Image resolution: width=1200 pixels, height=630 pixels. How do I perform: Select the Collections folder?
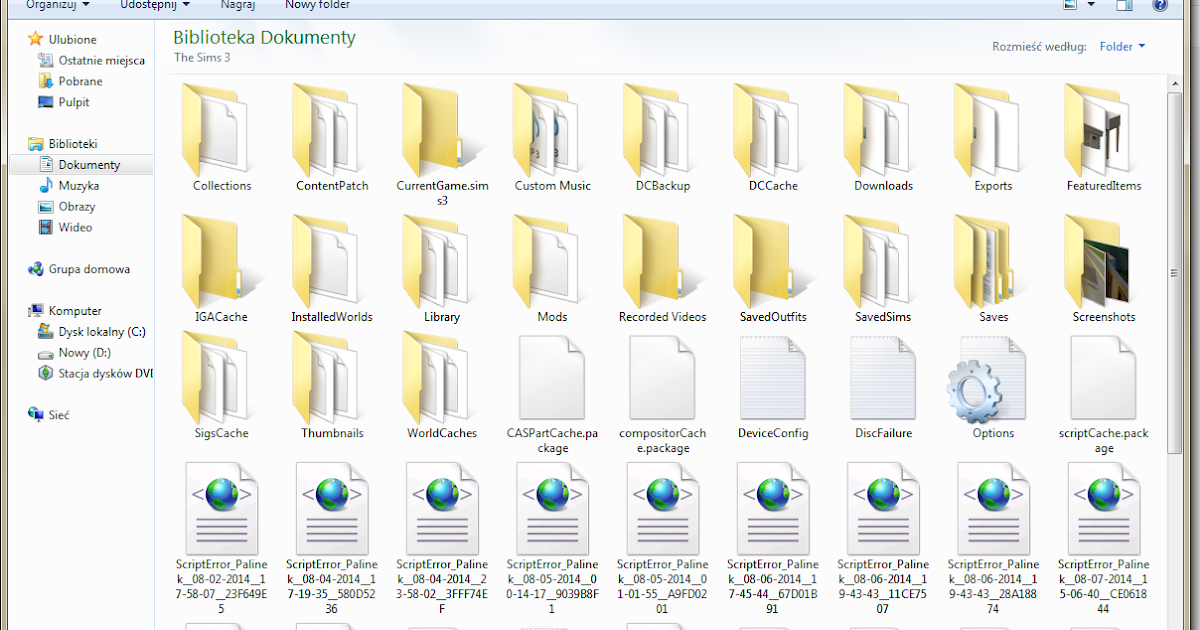click(x=222, y=138)
